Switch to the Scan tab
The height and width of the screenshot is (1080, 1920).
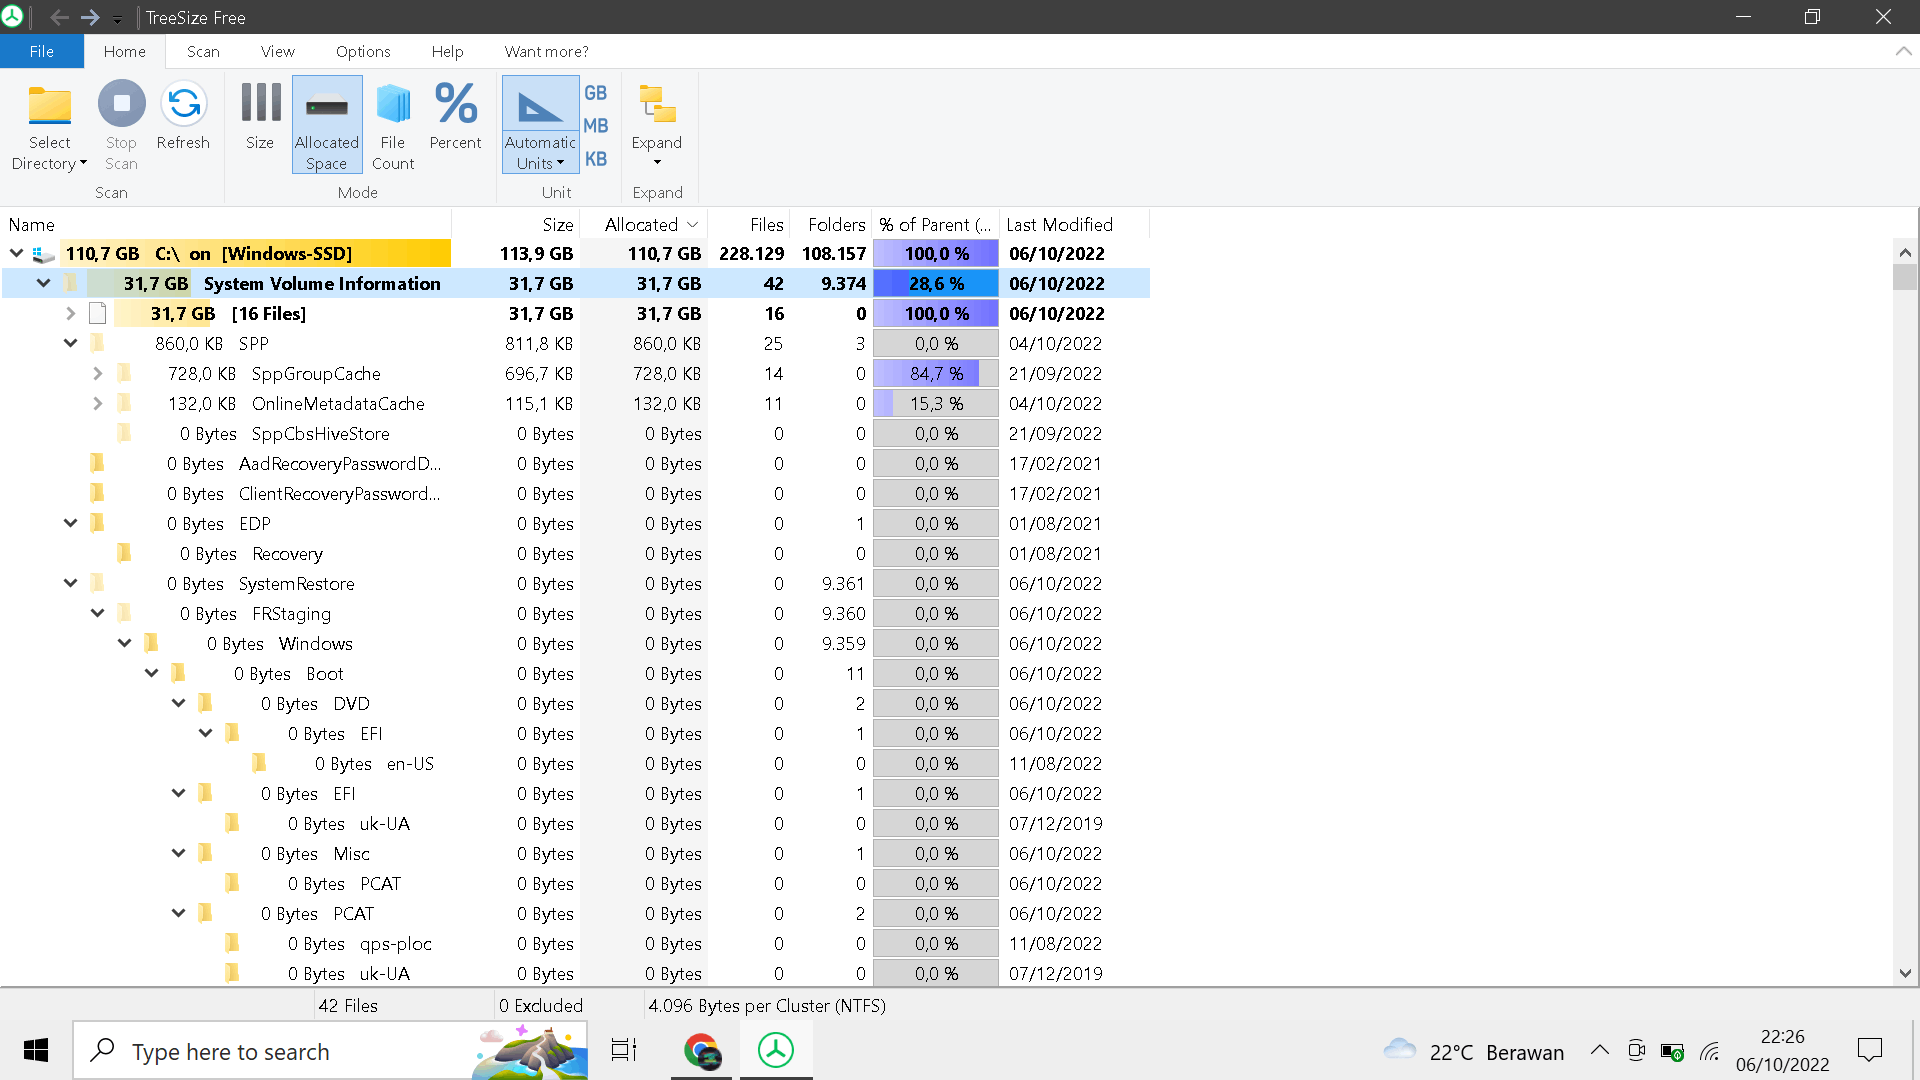pos(203,51)
